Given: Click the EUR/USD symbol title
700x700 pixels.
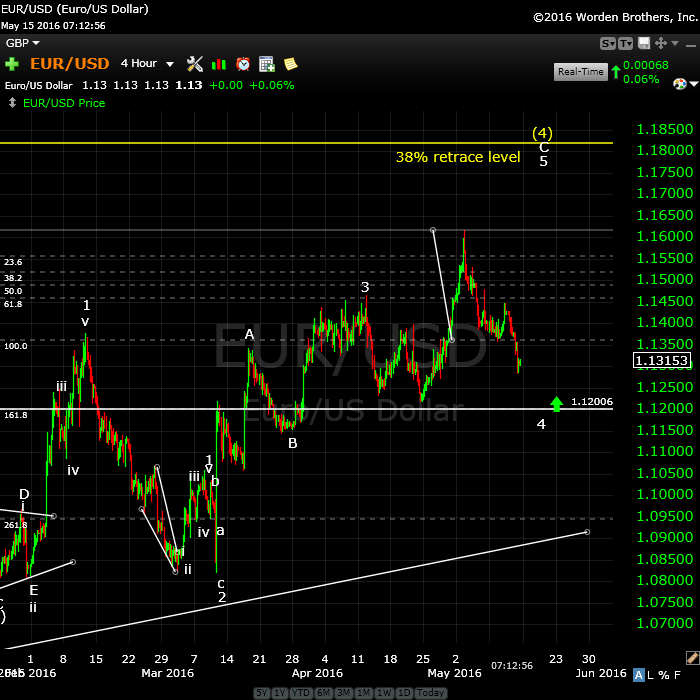Looking at the screenshot, I should tap(70, 63).
